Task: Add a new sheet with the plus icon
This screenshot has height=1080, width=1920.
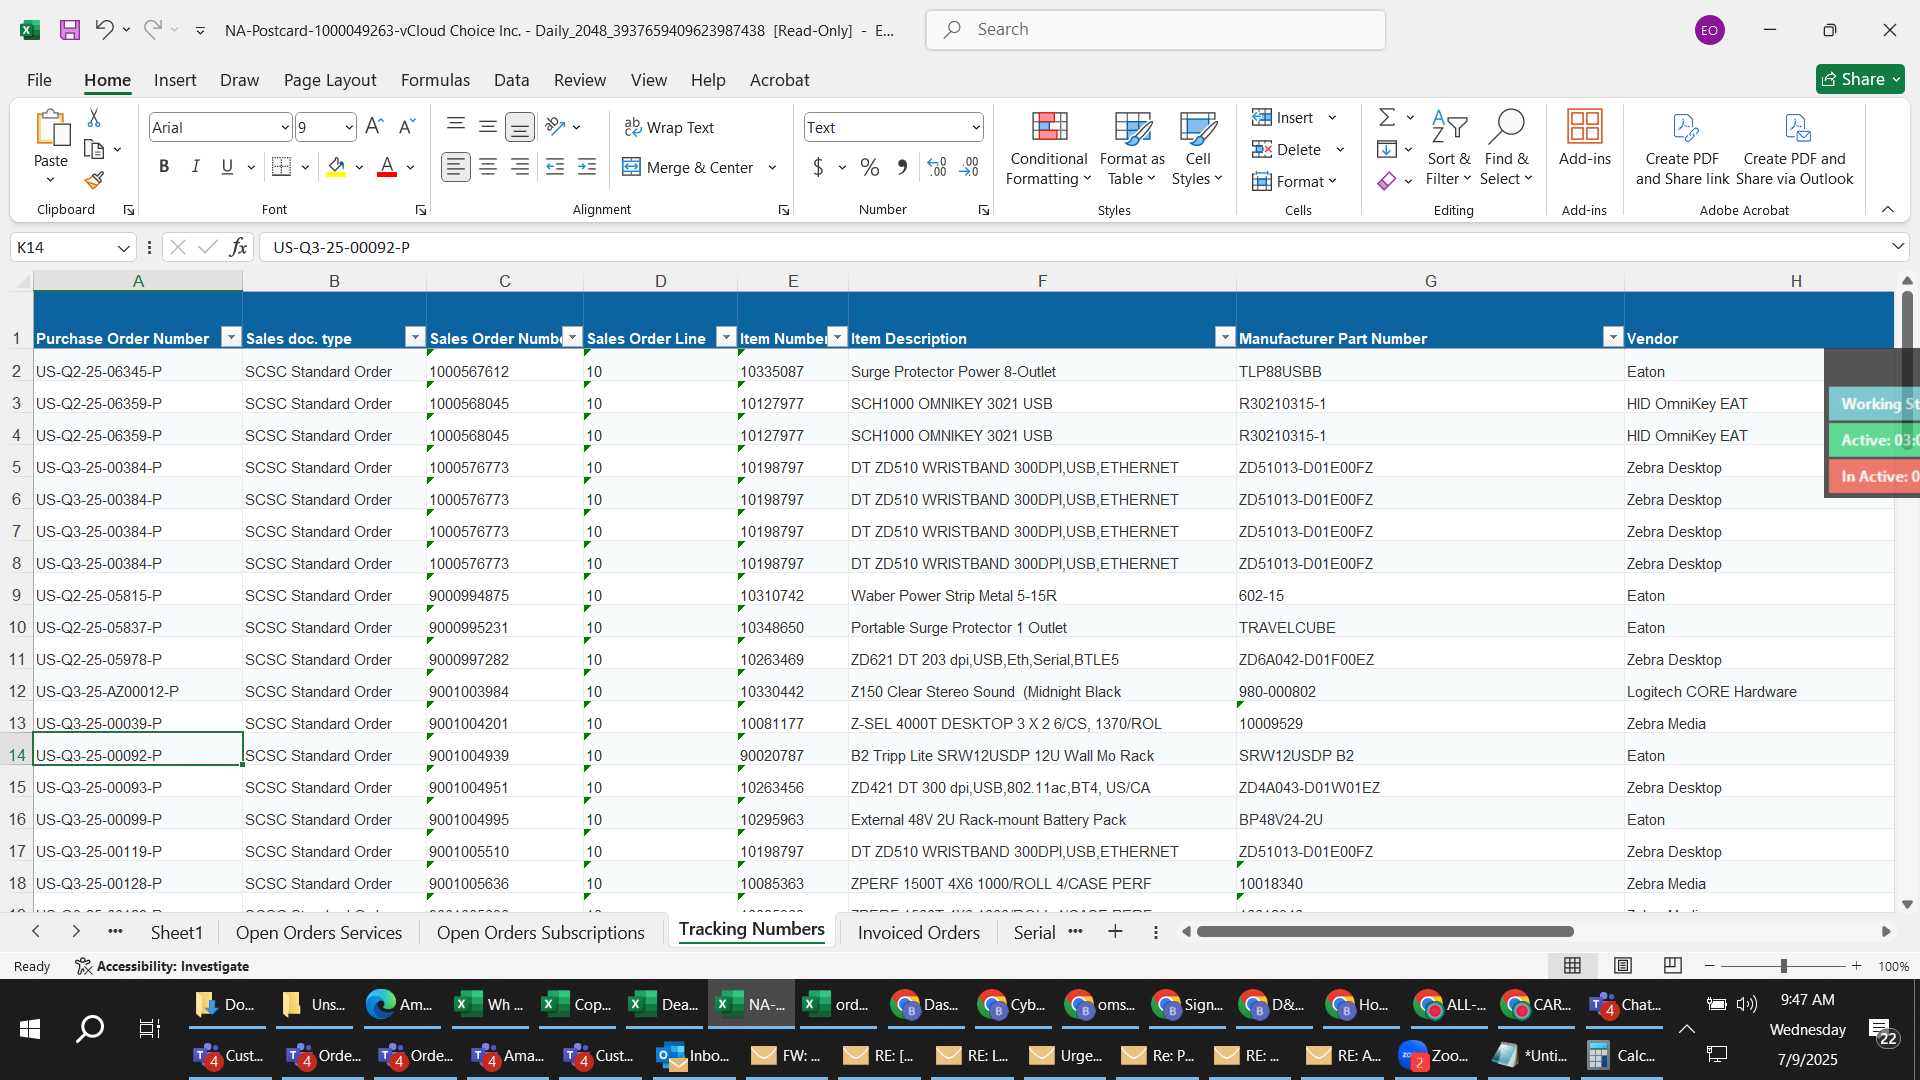Action: point(1115,932)
